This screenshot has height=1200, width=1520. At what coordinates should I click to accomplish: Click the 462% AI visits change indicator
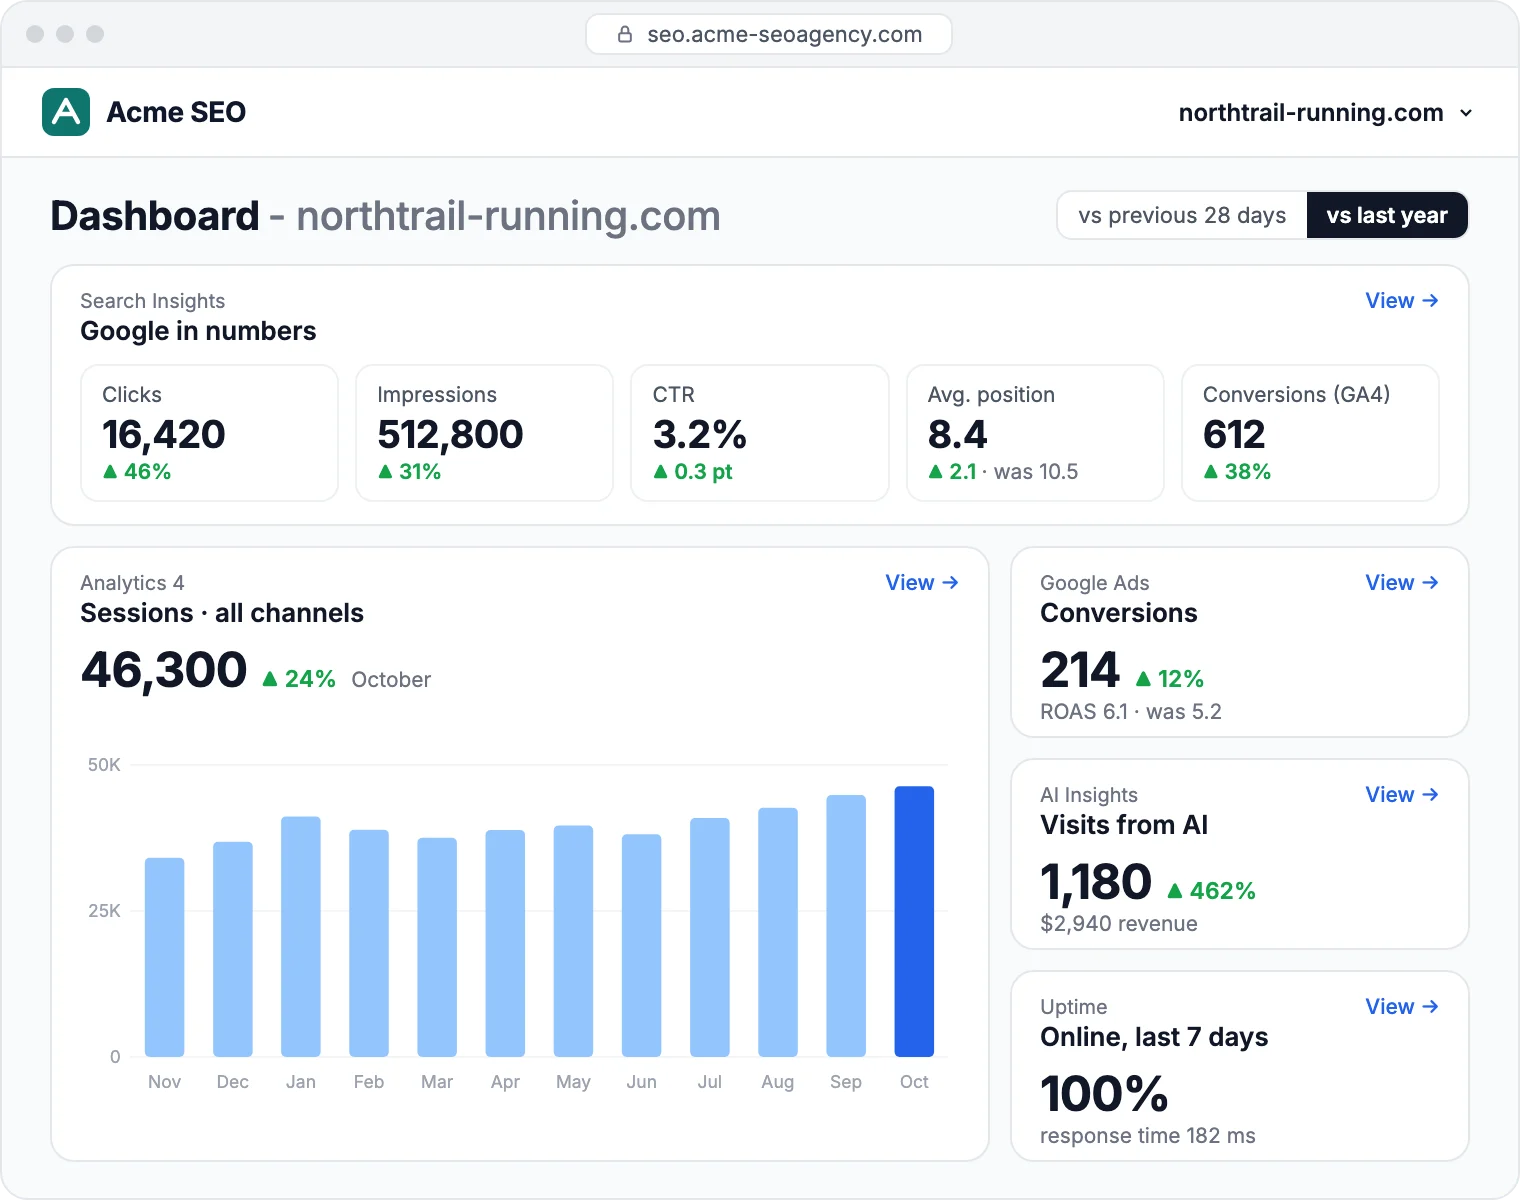[x=1211, y=891]
